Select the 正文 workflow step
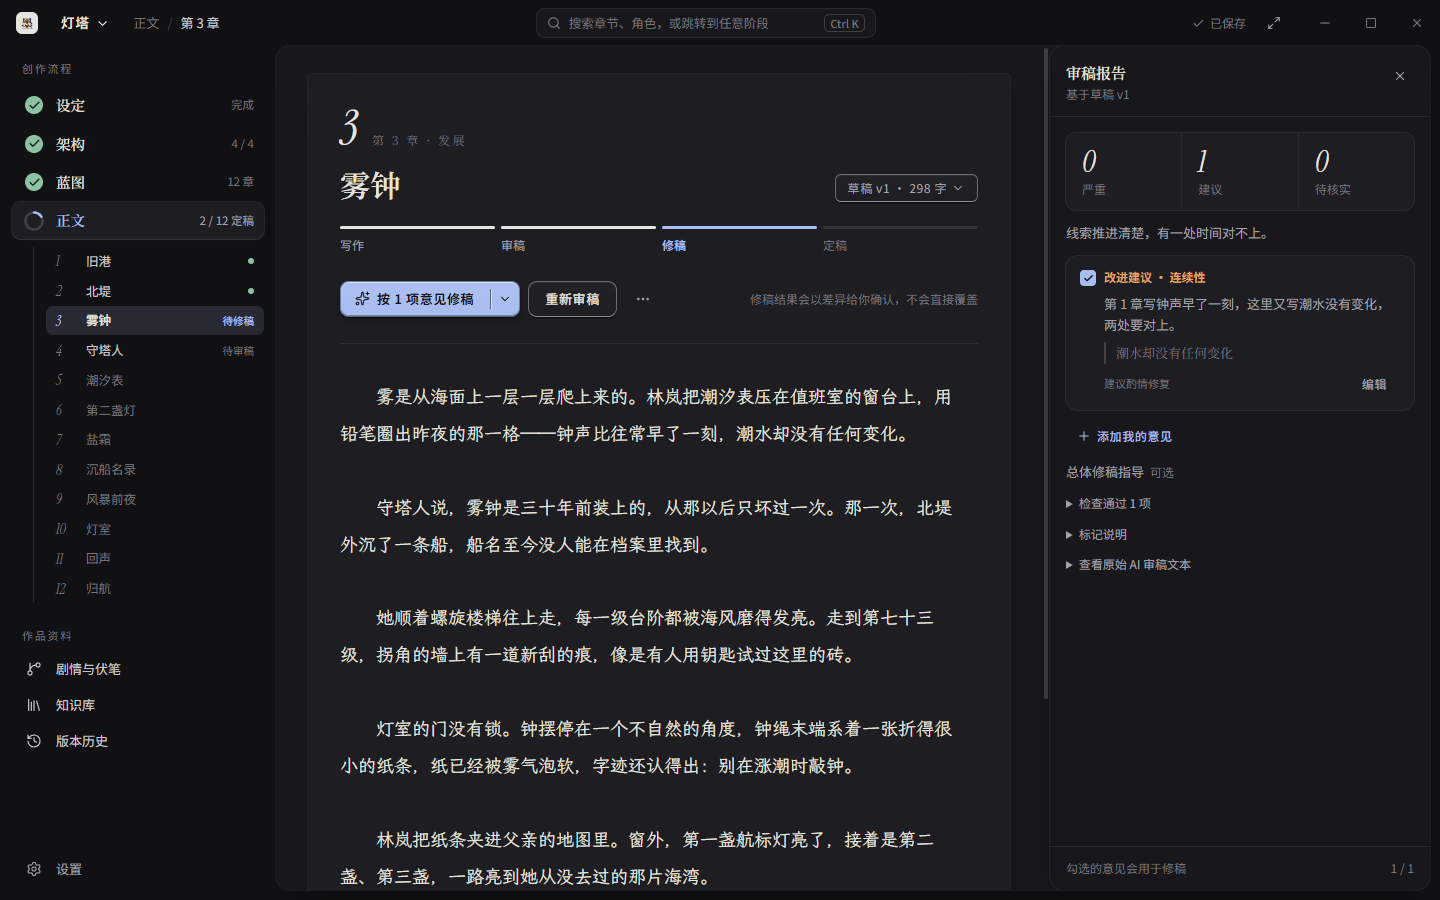This screenshot has height=900, width=1440. click(x=138, y=221)
